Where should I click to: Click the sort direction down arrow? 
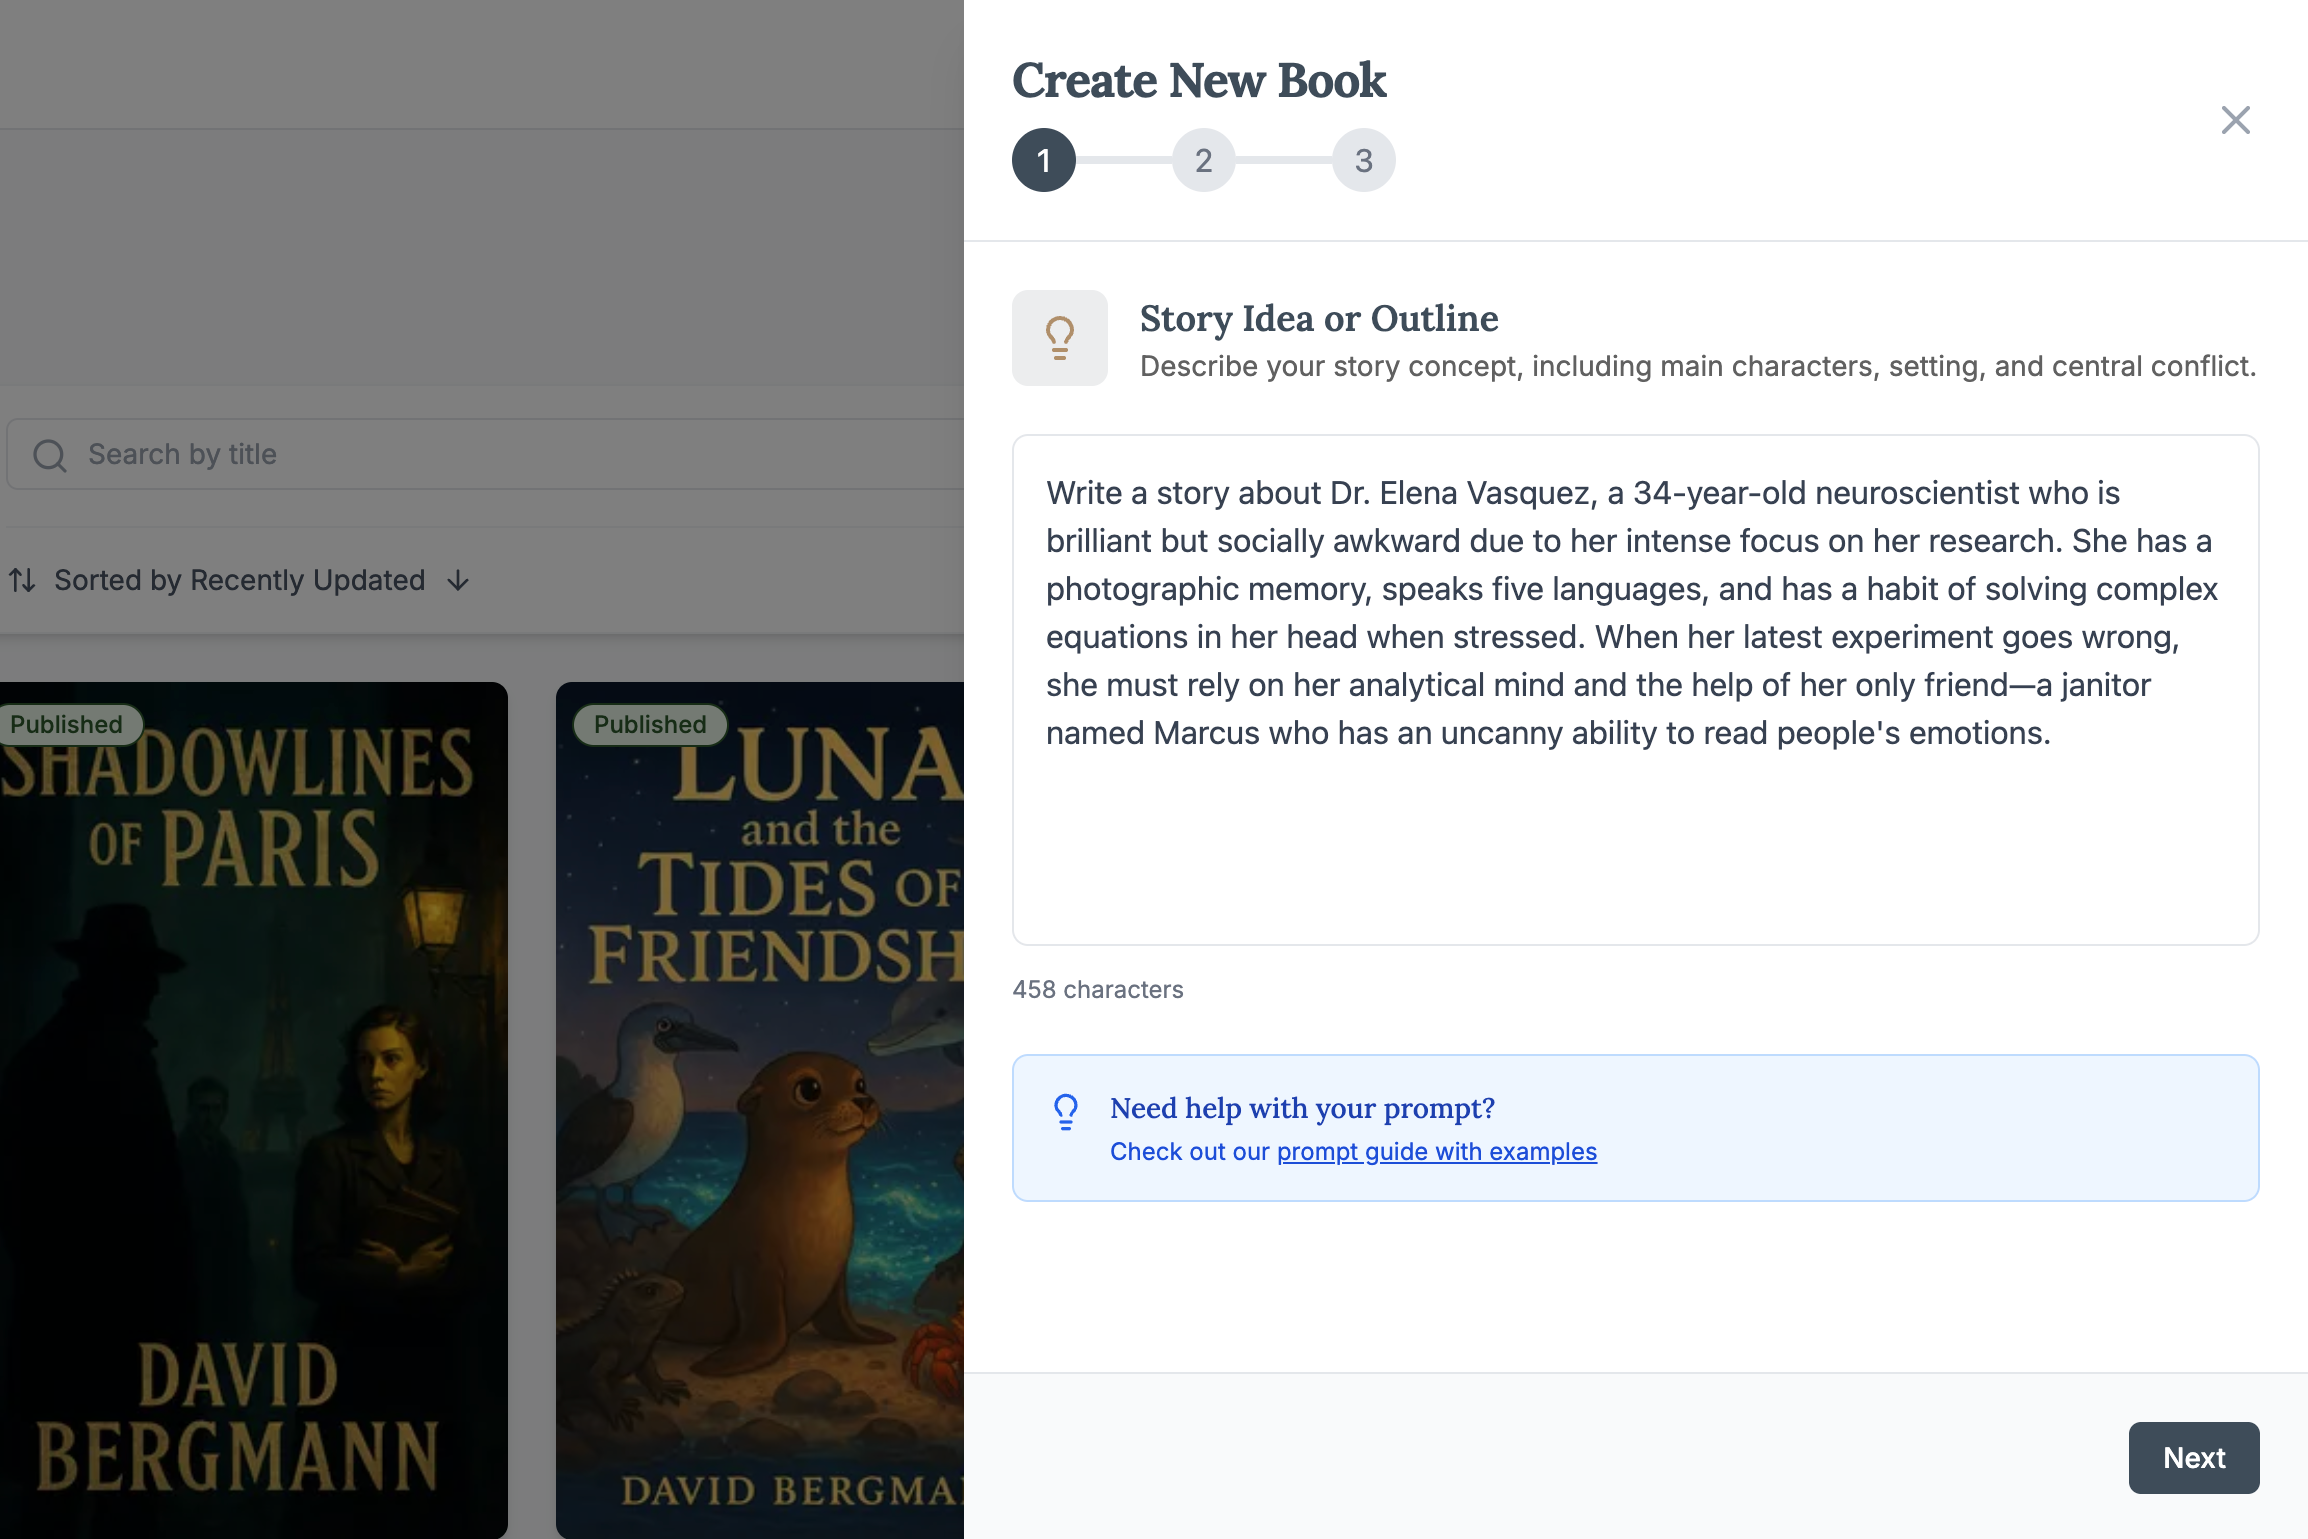point(458,580)
